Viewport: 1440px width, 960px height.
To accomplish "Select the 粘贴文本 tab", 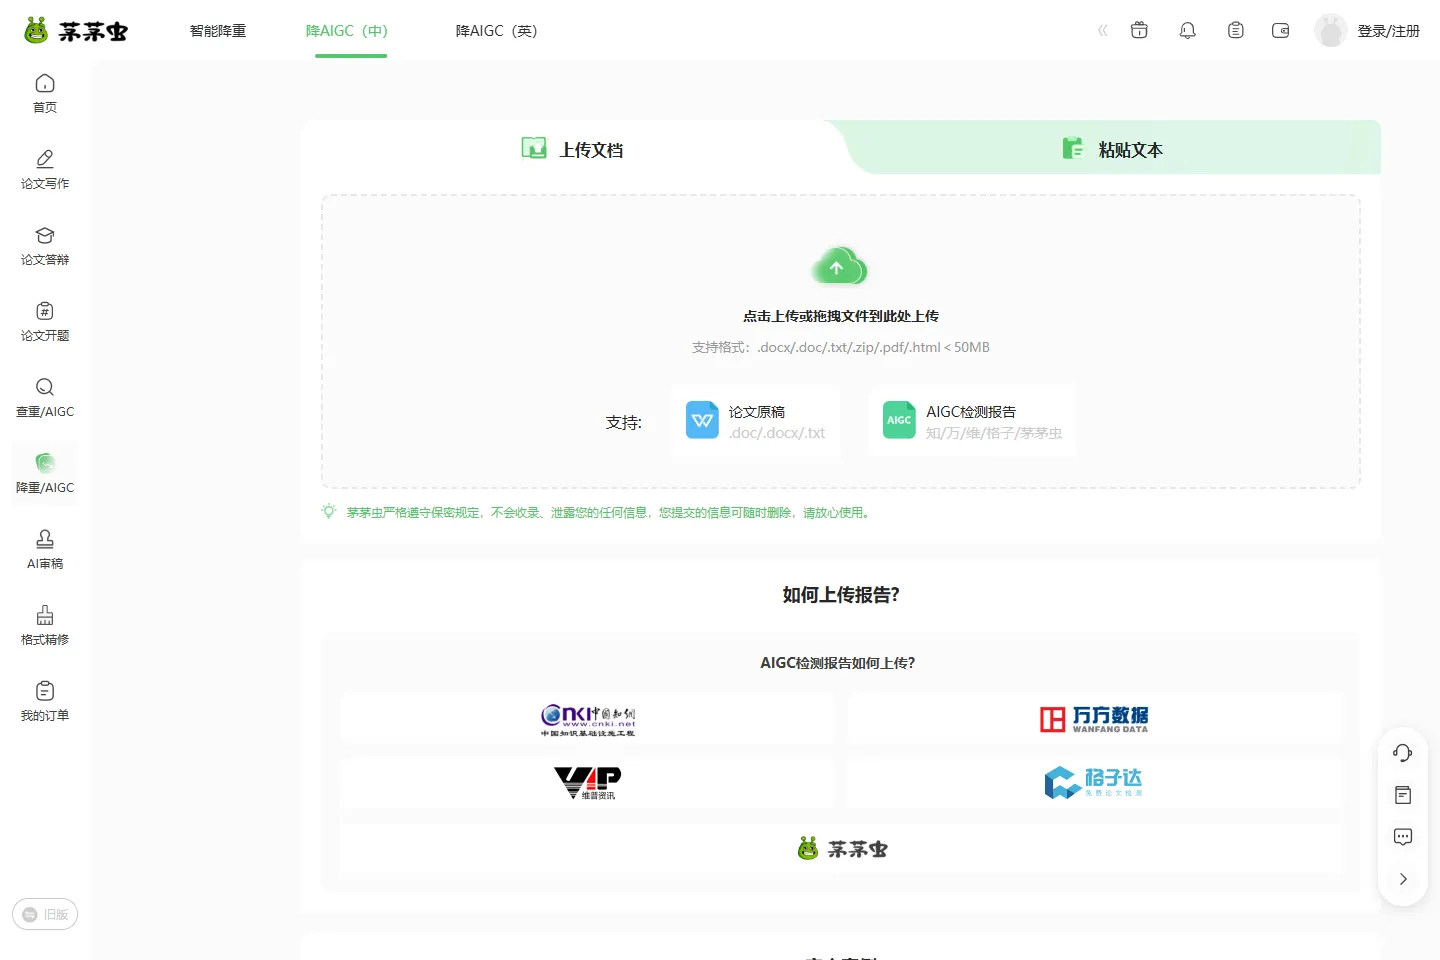I will (x=1112, y=149).
